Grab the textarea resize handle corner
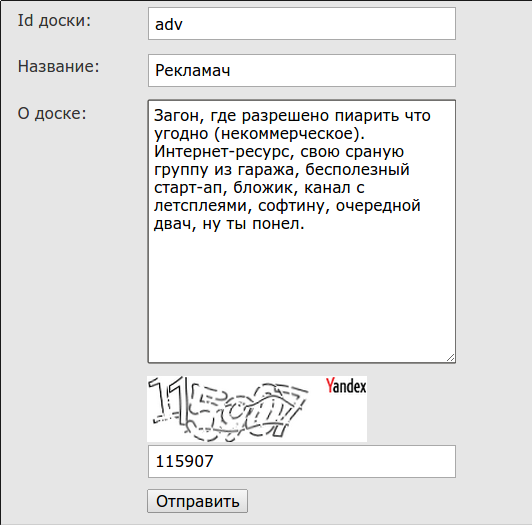This screenshot has width=532, height=525. click(x=450, y=357)
